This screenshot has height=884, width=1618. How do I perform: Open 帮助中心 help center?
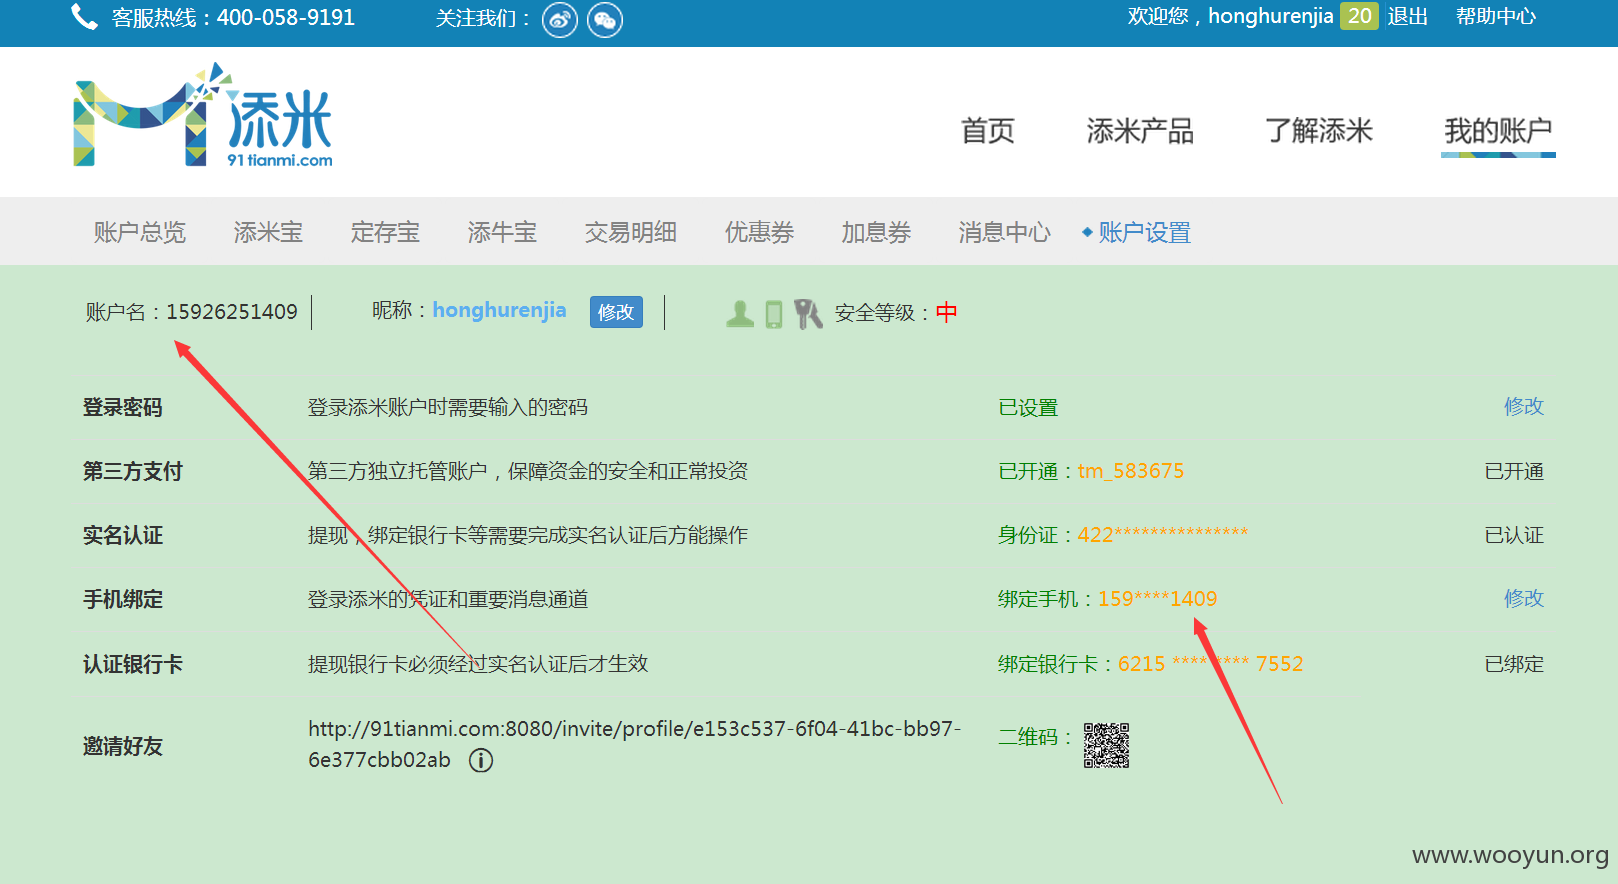(1496, 16)
